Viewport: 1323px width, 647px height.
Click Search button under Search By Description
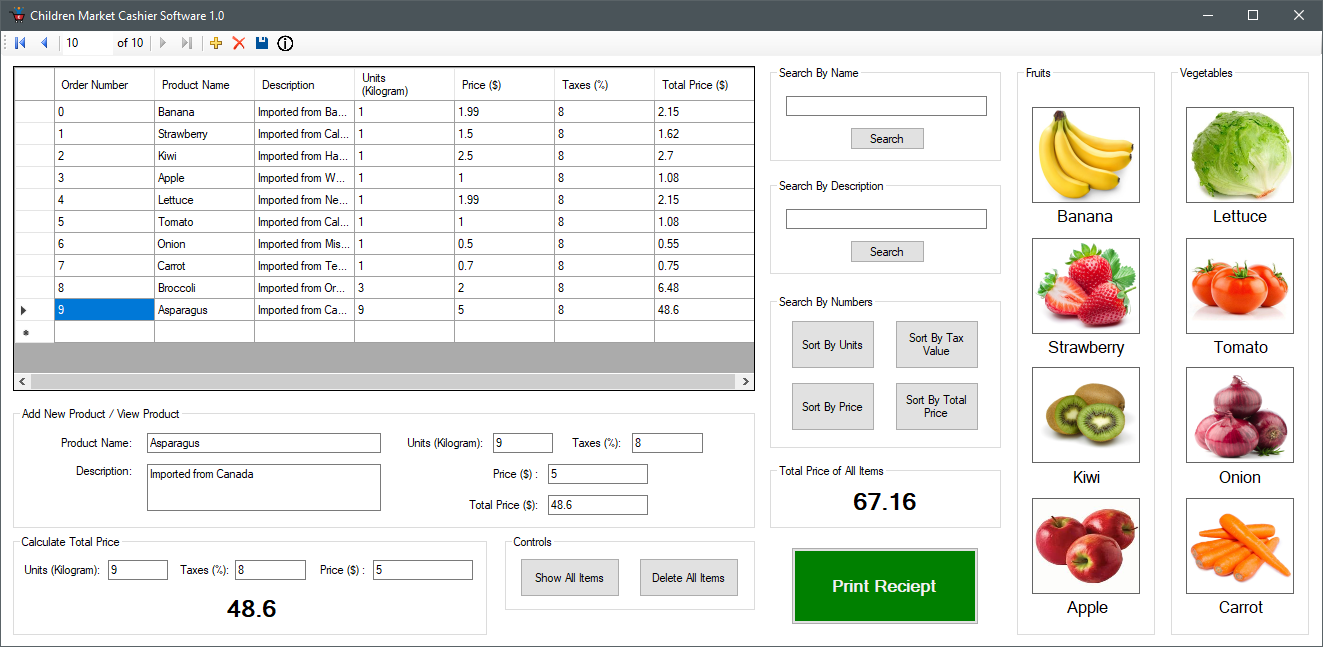pos(887,252)
